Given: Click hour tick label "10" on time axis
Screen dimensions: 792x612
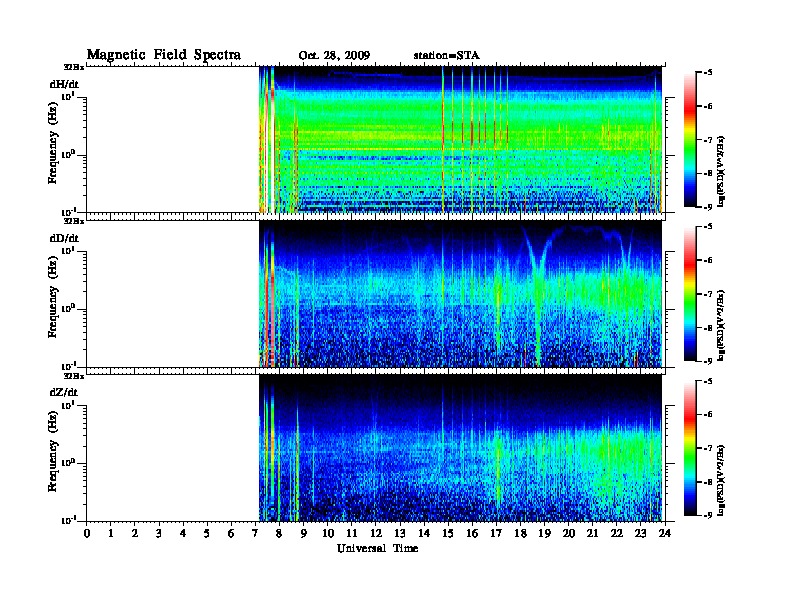Looking at the screenshot, I should coord(327,534).
